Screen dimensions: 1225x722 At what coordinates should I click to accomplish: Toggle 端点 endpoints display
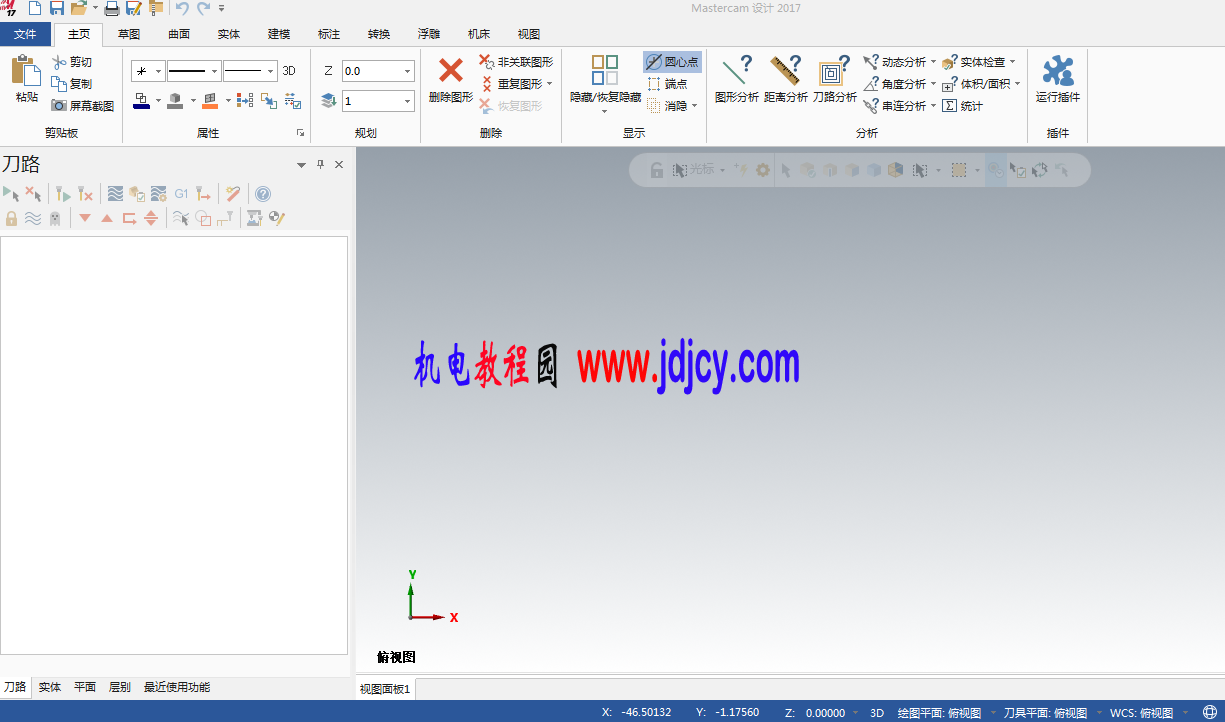(x=667, y=84)
